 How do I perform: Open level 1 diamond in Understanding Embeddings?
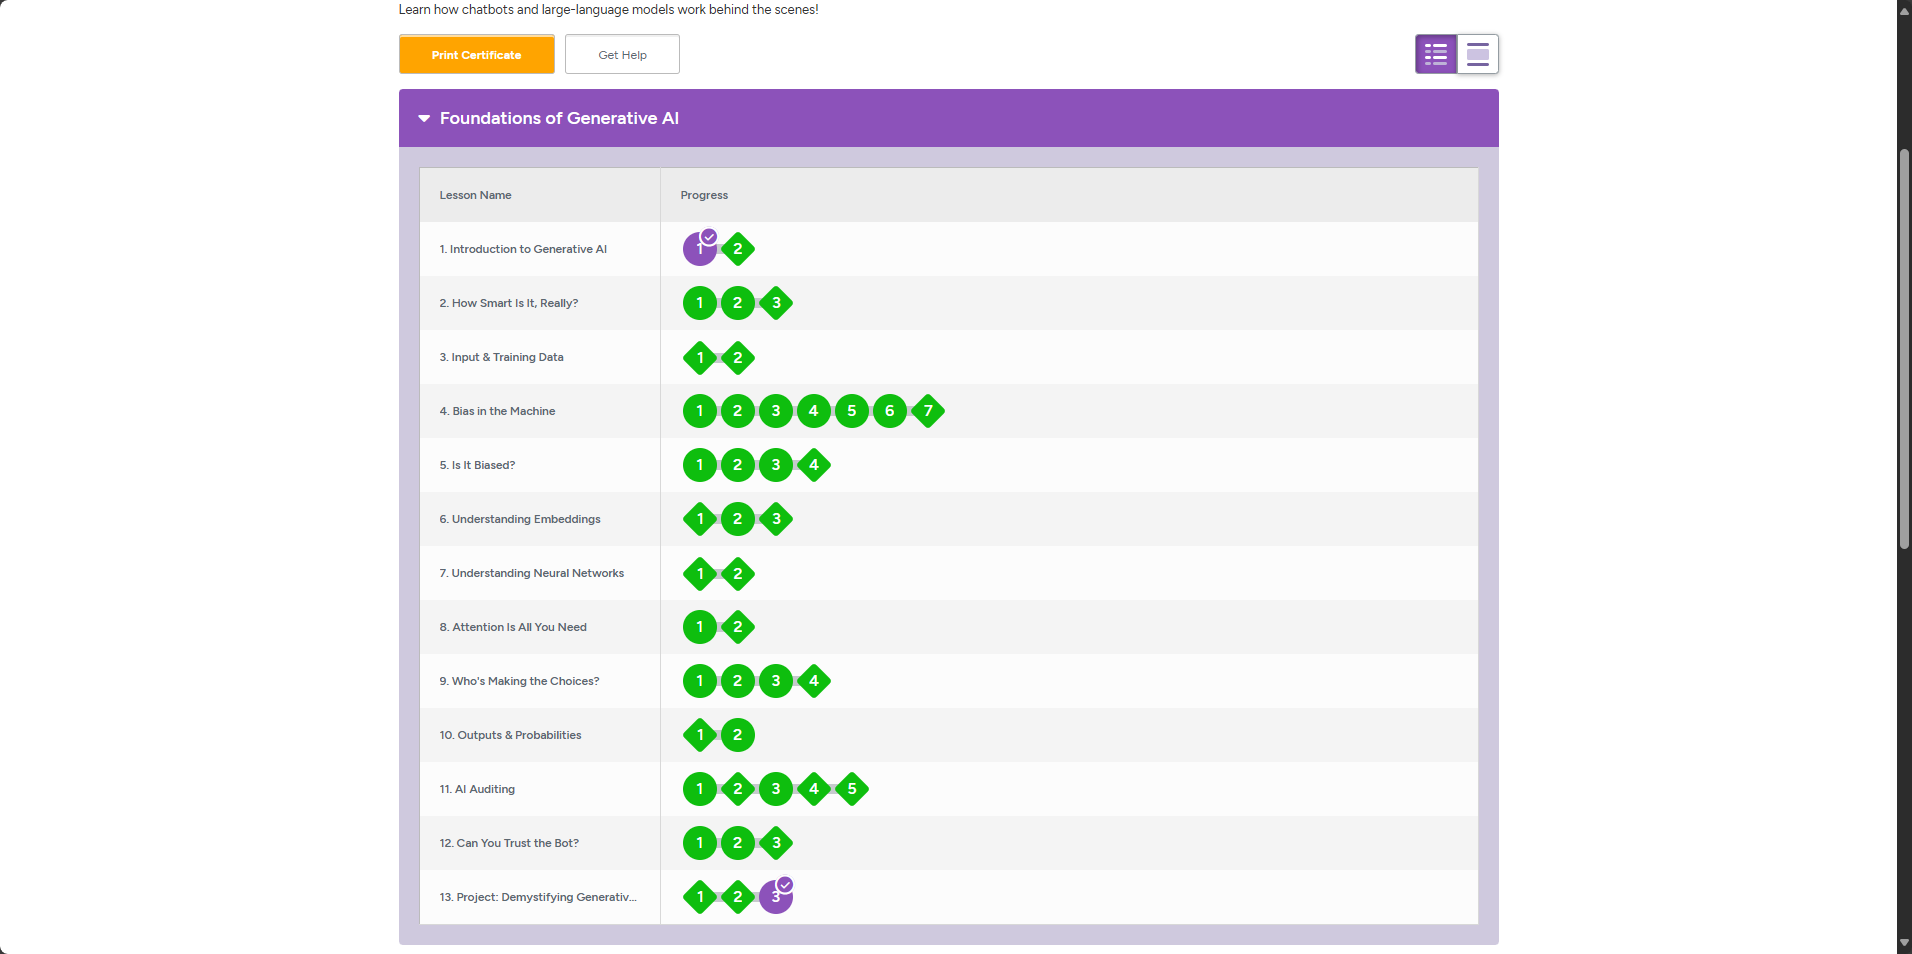700,519
